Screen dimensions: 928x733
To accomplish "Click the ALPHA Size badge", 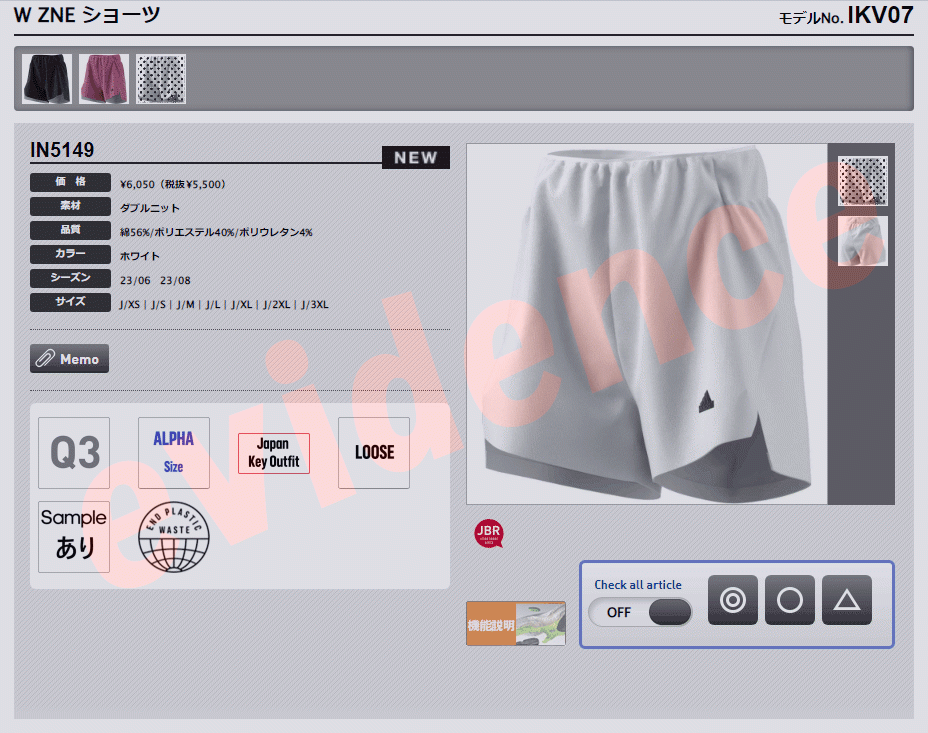I will pos(173,453).
